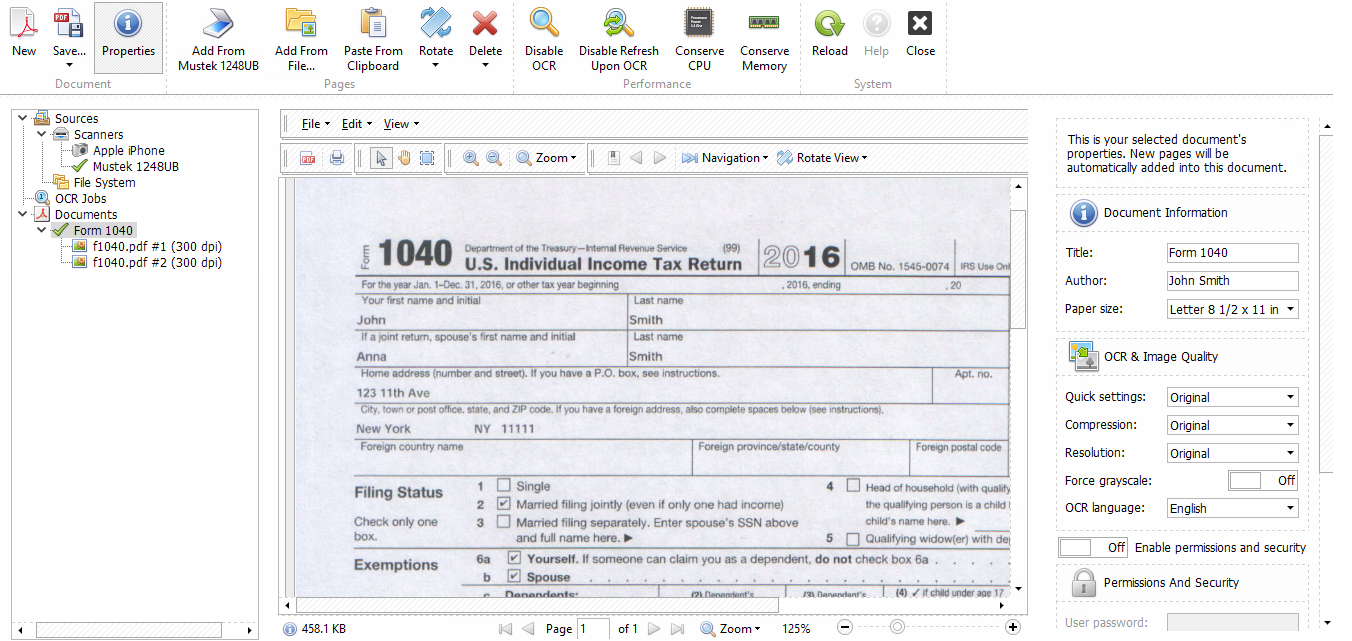Open the Save dropdown arrow
This screenshot has height=641, width=1352.
pyautogui.click(x=69, y=65)
